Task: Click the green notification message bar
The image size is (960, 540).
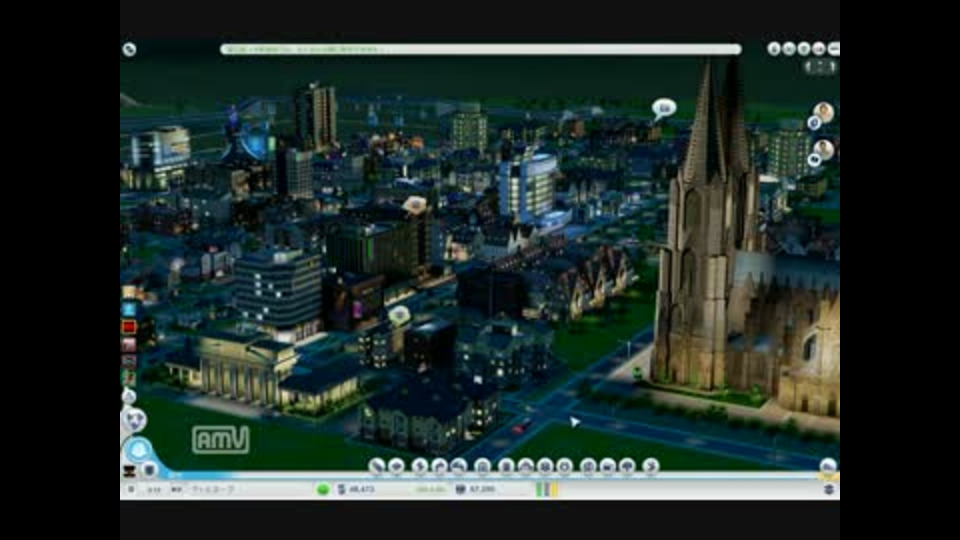Action: pyautogui.click(x=481, y=49)
